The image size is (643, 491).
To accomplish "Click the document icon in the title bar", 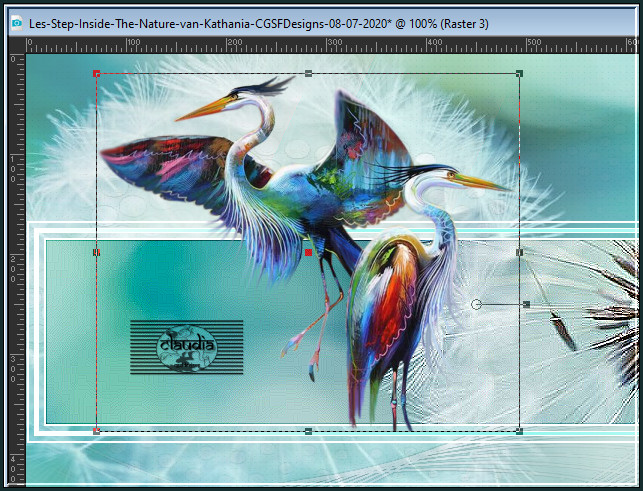I will point(17,23).
